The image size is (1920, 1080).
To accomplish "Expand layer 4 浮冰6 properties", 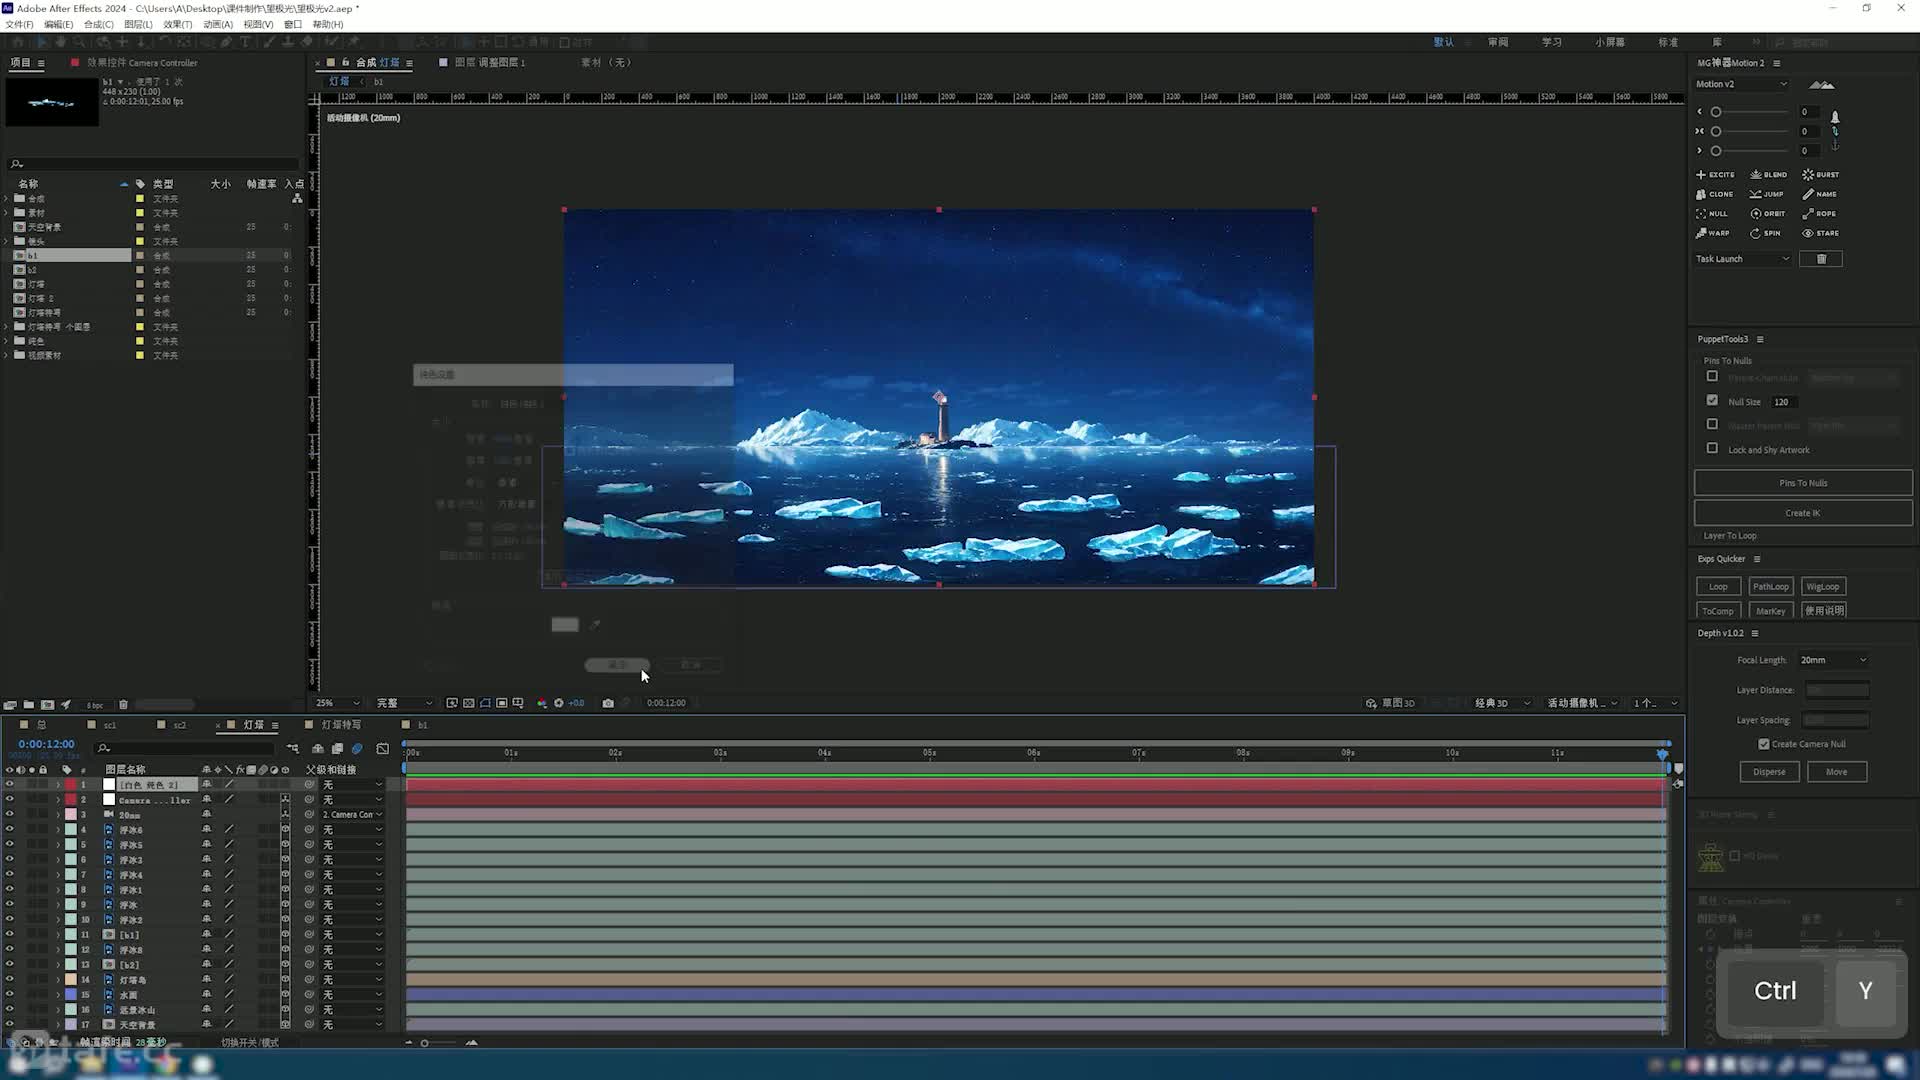I will click(x=58, y=830).
